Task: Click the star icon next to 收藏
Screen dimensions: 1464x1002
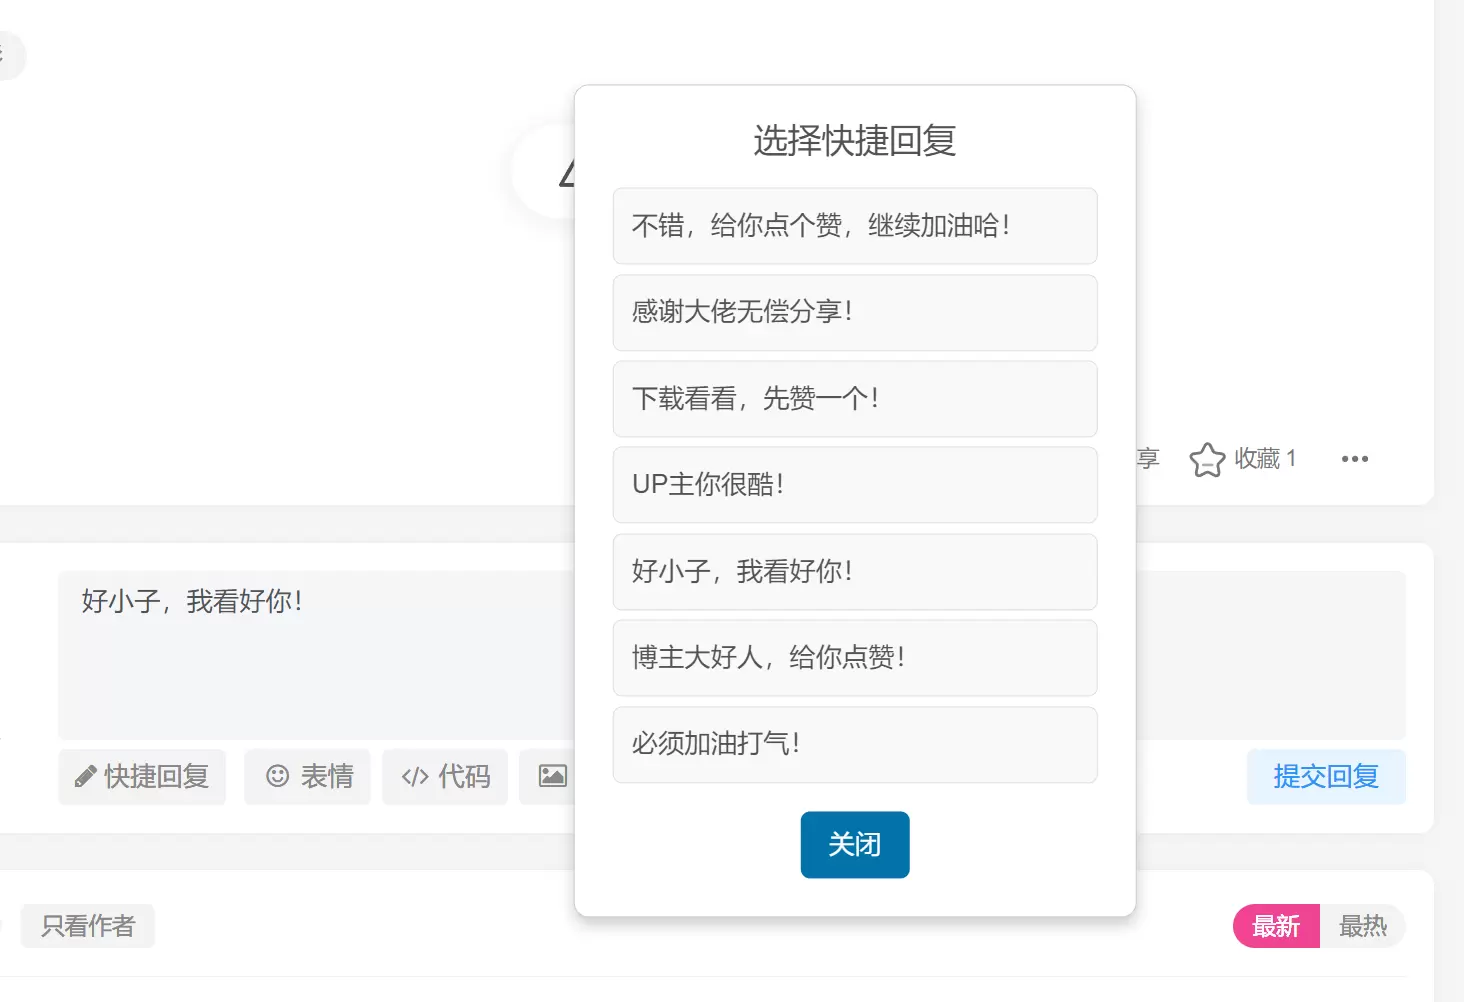Action: pyautogui.click(x=1207, y=460)
